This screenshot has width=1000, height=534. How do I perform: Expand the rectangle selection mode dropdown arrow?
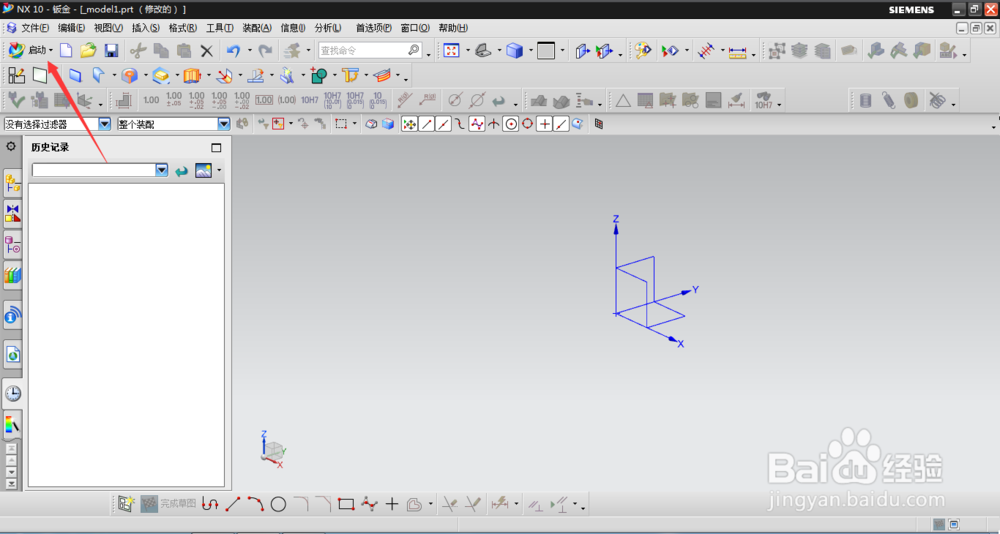[355, 124]
